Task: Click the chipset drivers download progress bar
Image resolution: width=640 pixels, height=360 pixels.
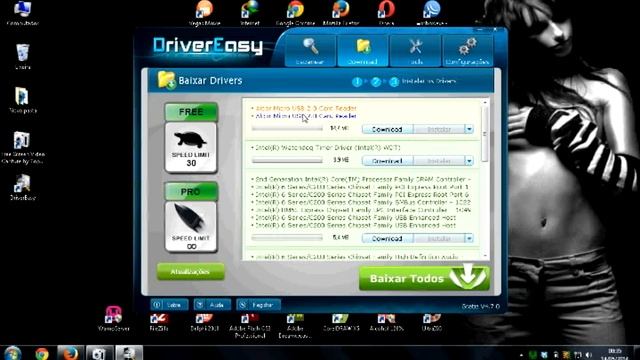Action: (287, 238)
